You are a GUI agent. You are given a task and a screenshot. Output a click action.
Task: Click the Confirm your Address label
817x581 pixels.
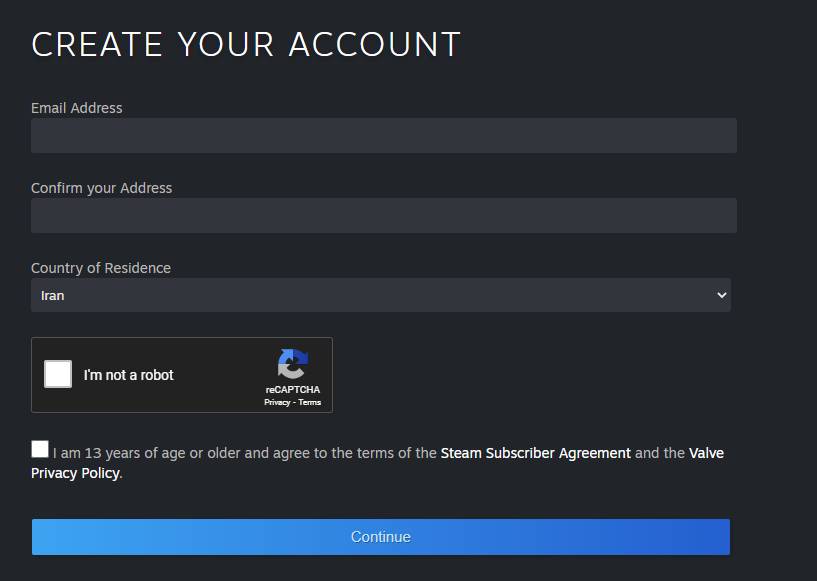point(101,188)
